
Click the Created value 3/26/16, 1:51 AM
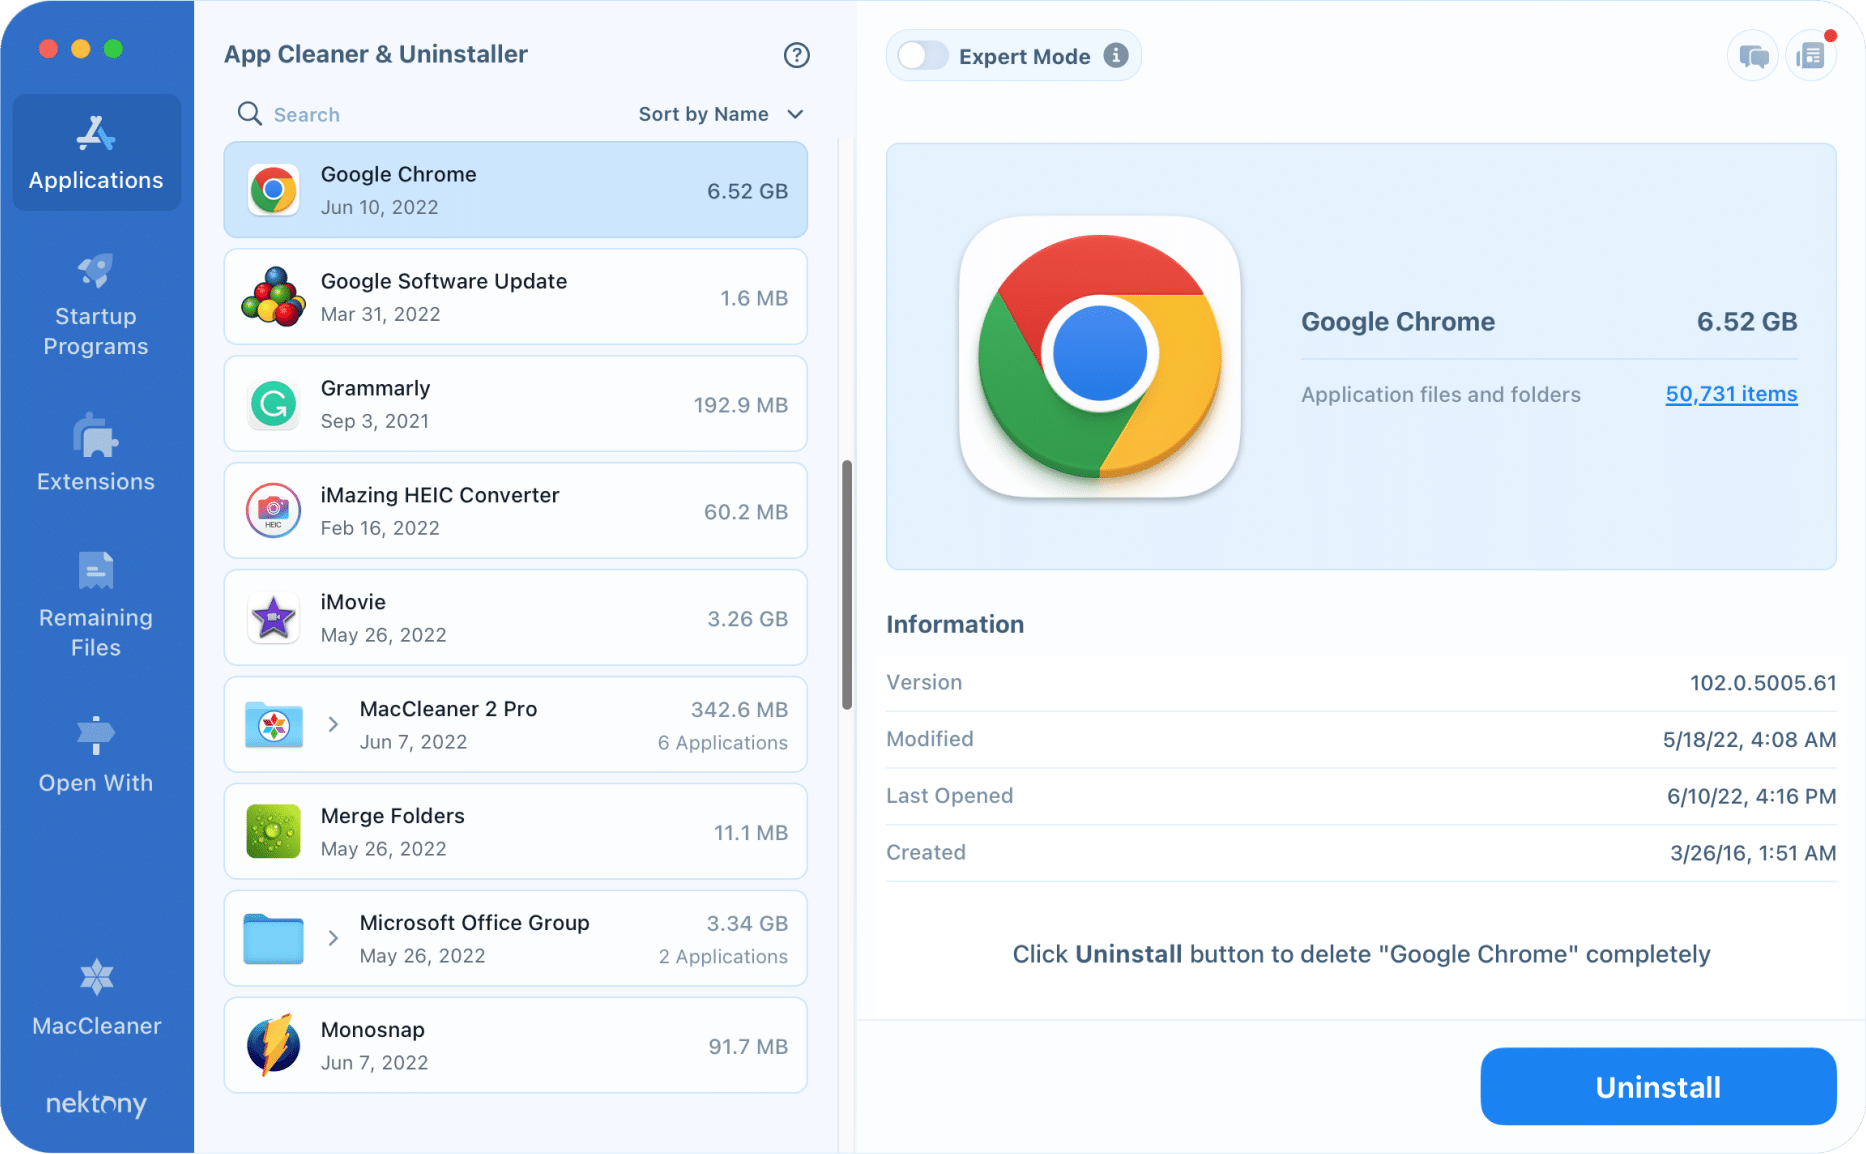pyautogui.click(x=1753, y=853)
